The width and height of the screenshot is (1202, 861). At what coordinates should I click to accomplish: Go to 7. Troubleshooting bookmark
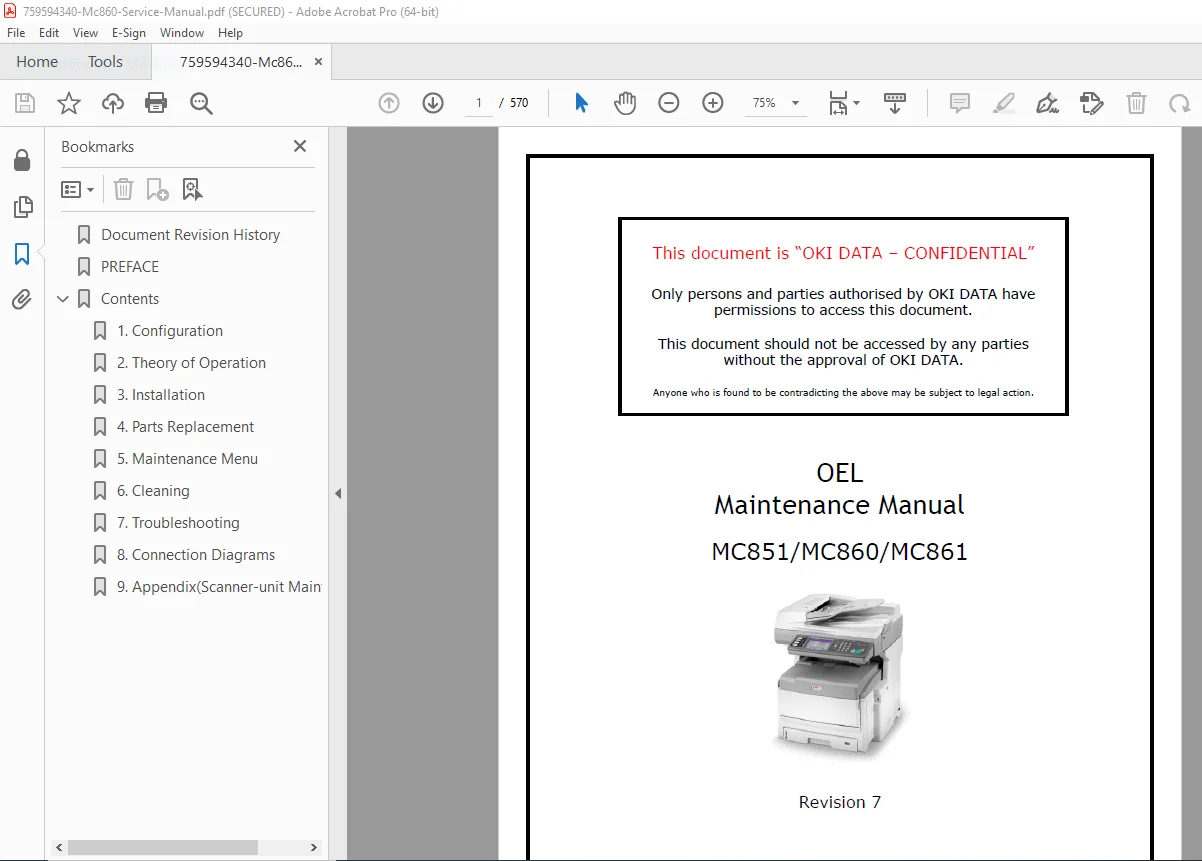178,523
